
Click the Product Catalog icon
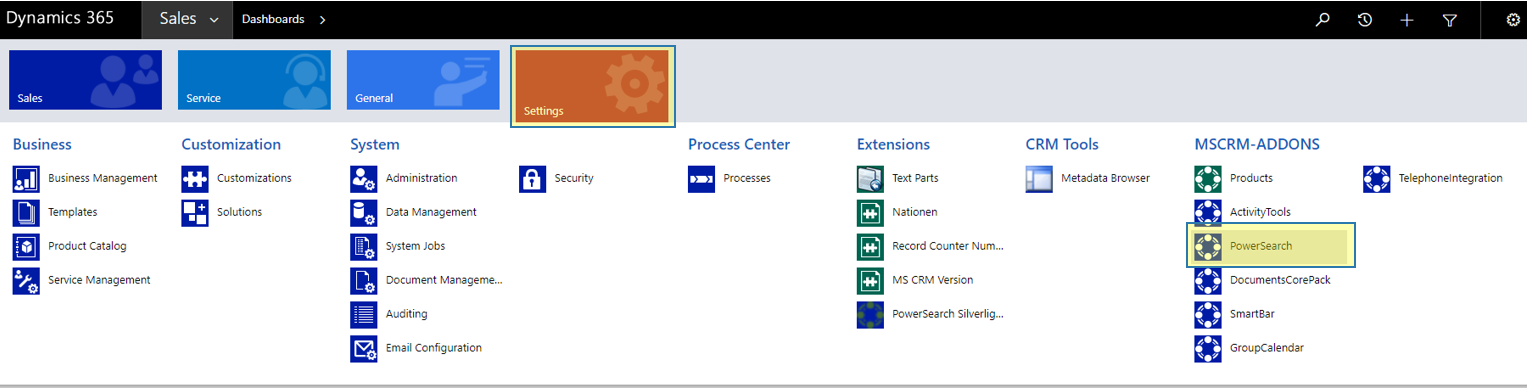tap(26, 247)
